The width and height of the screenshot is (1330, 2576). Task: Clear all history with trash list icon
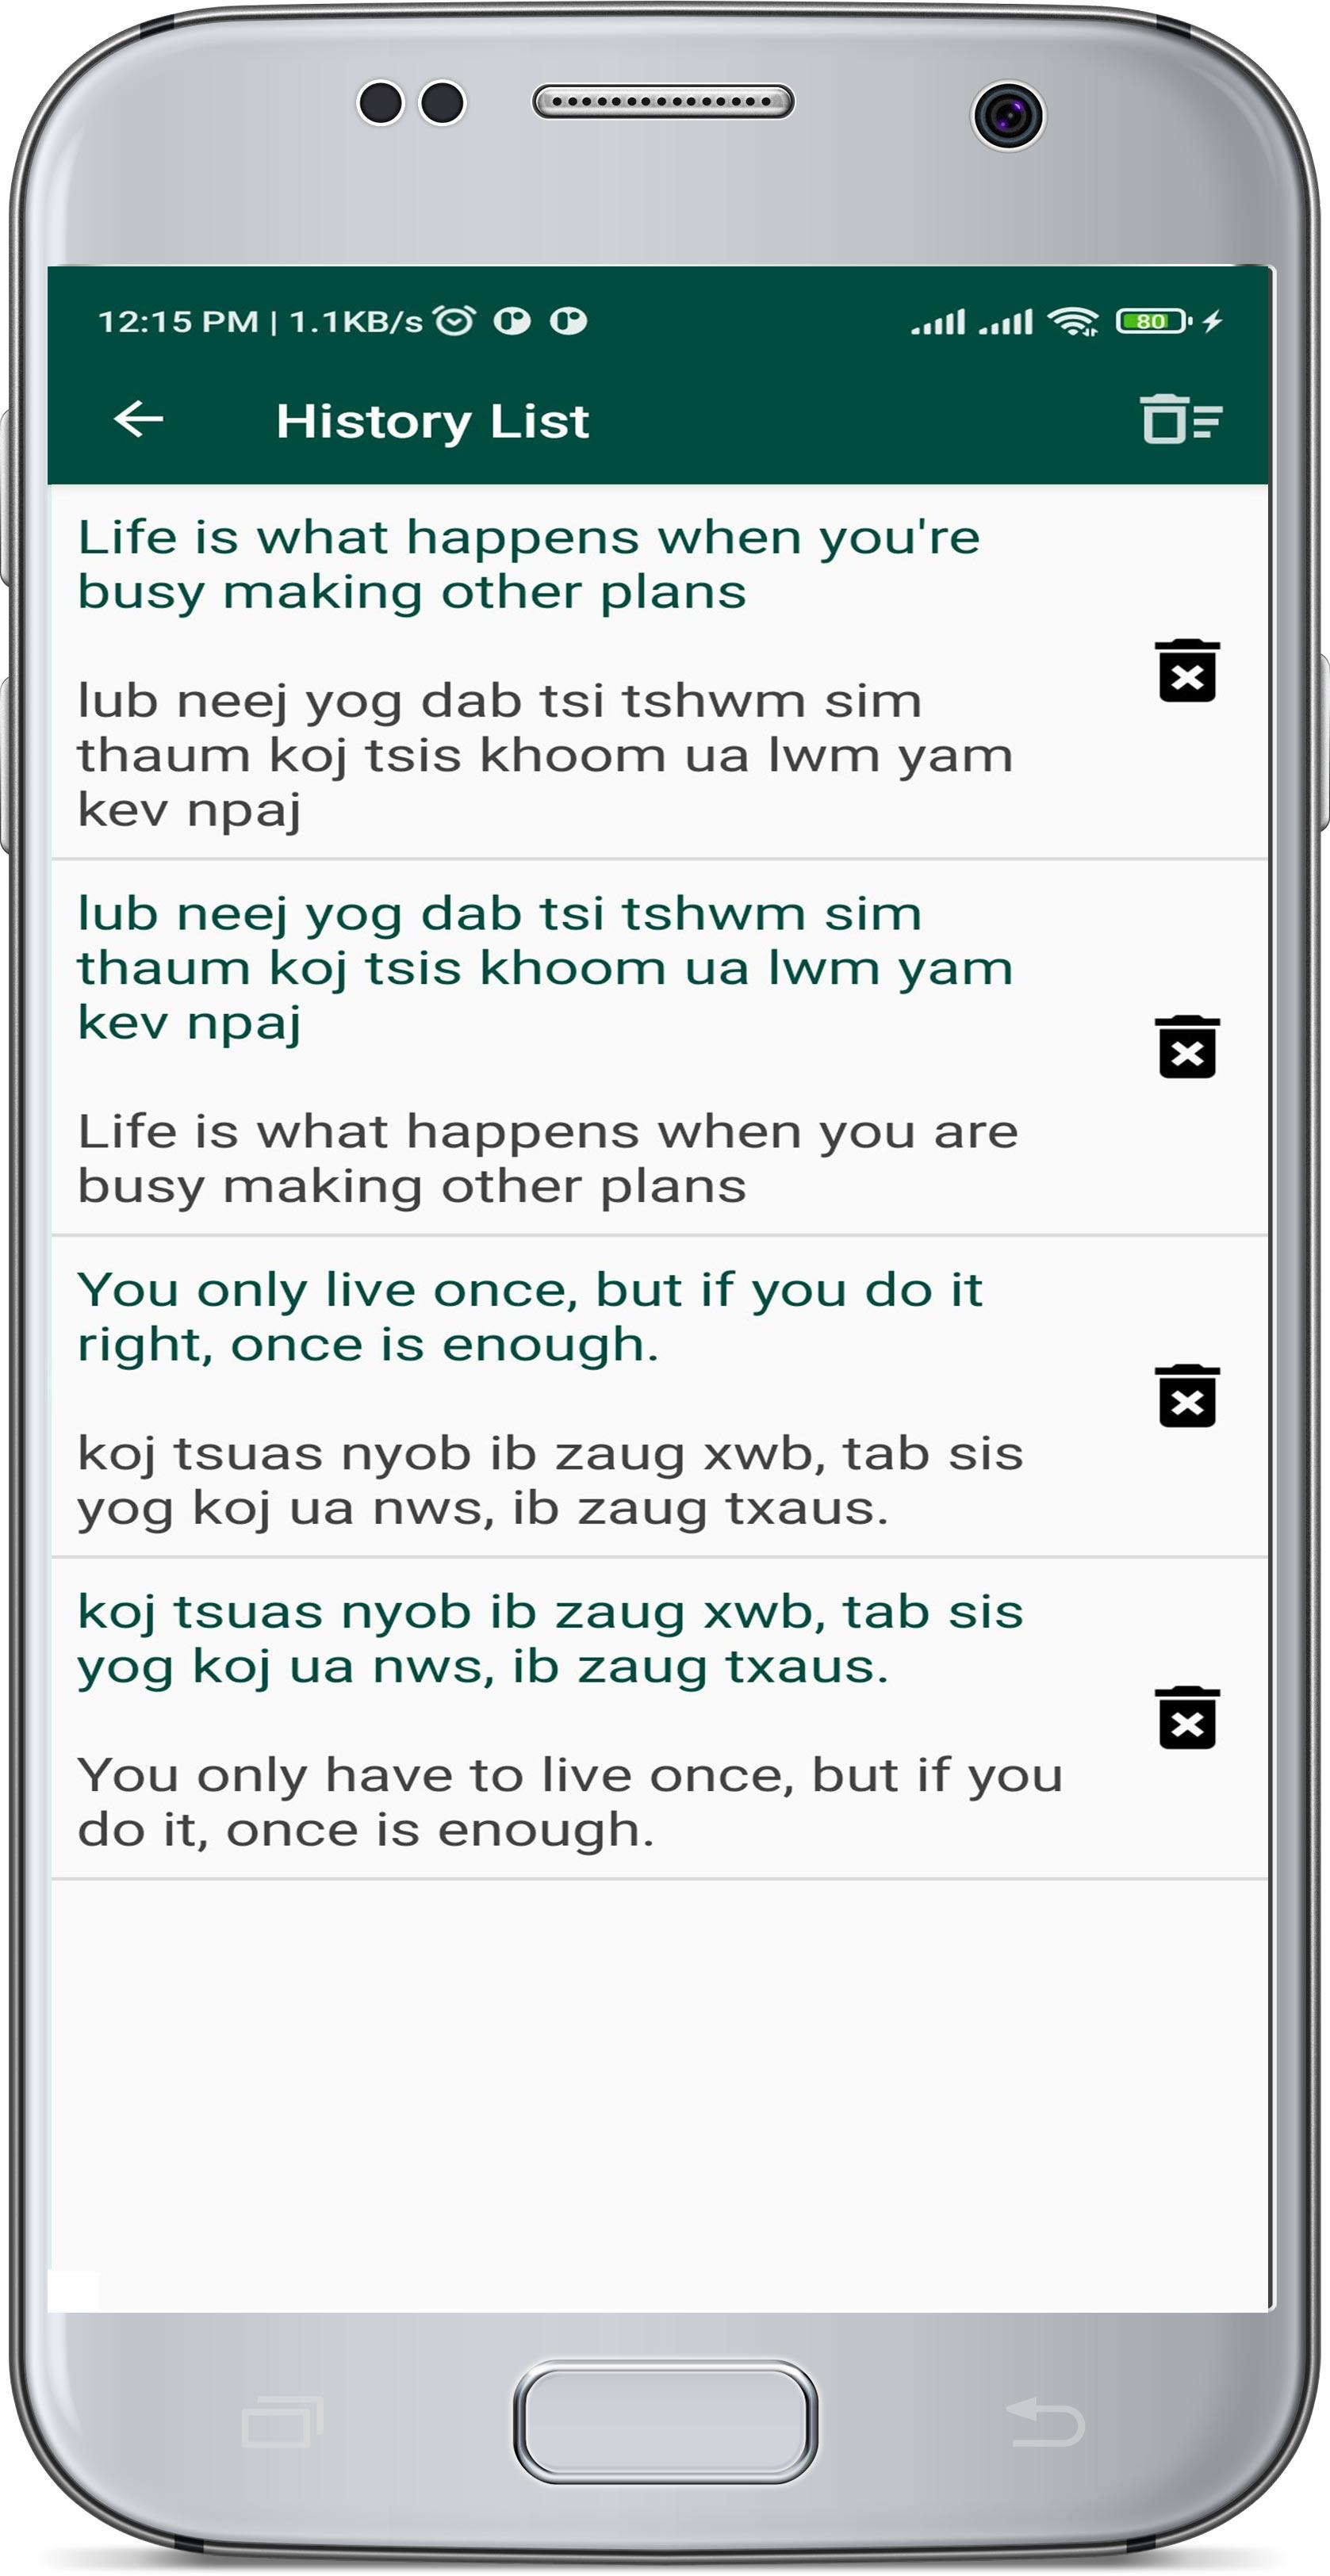point(1181,419)
